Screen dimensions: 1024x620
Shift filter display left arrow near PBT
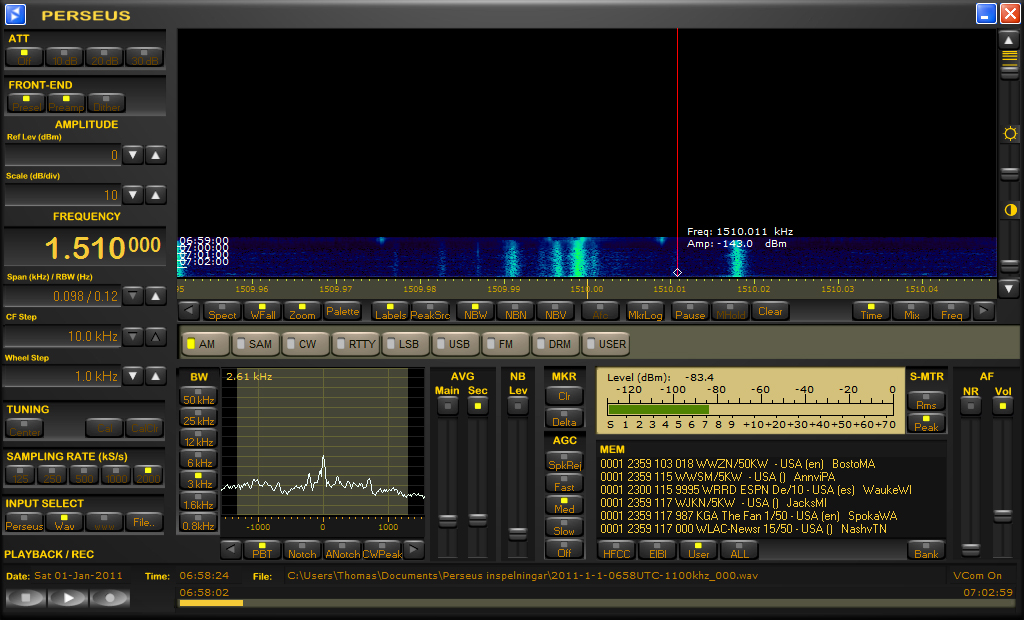231,550
